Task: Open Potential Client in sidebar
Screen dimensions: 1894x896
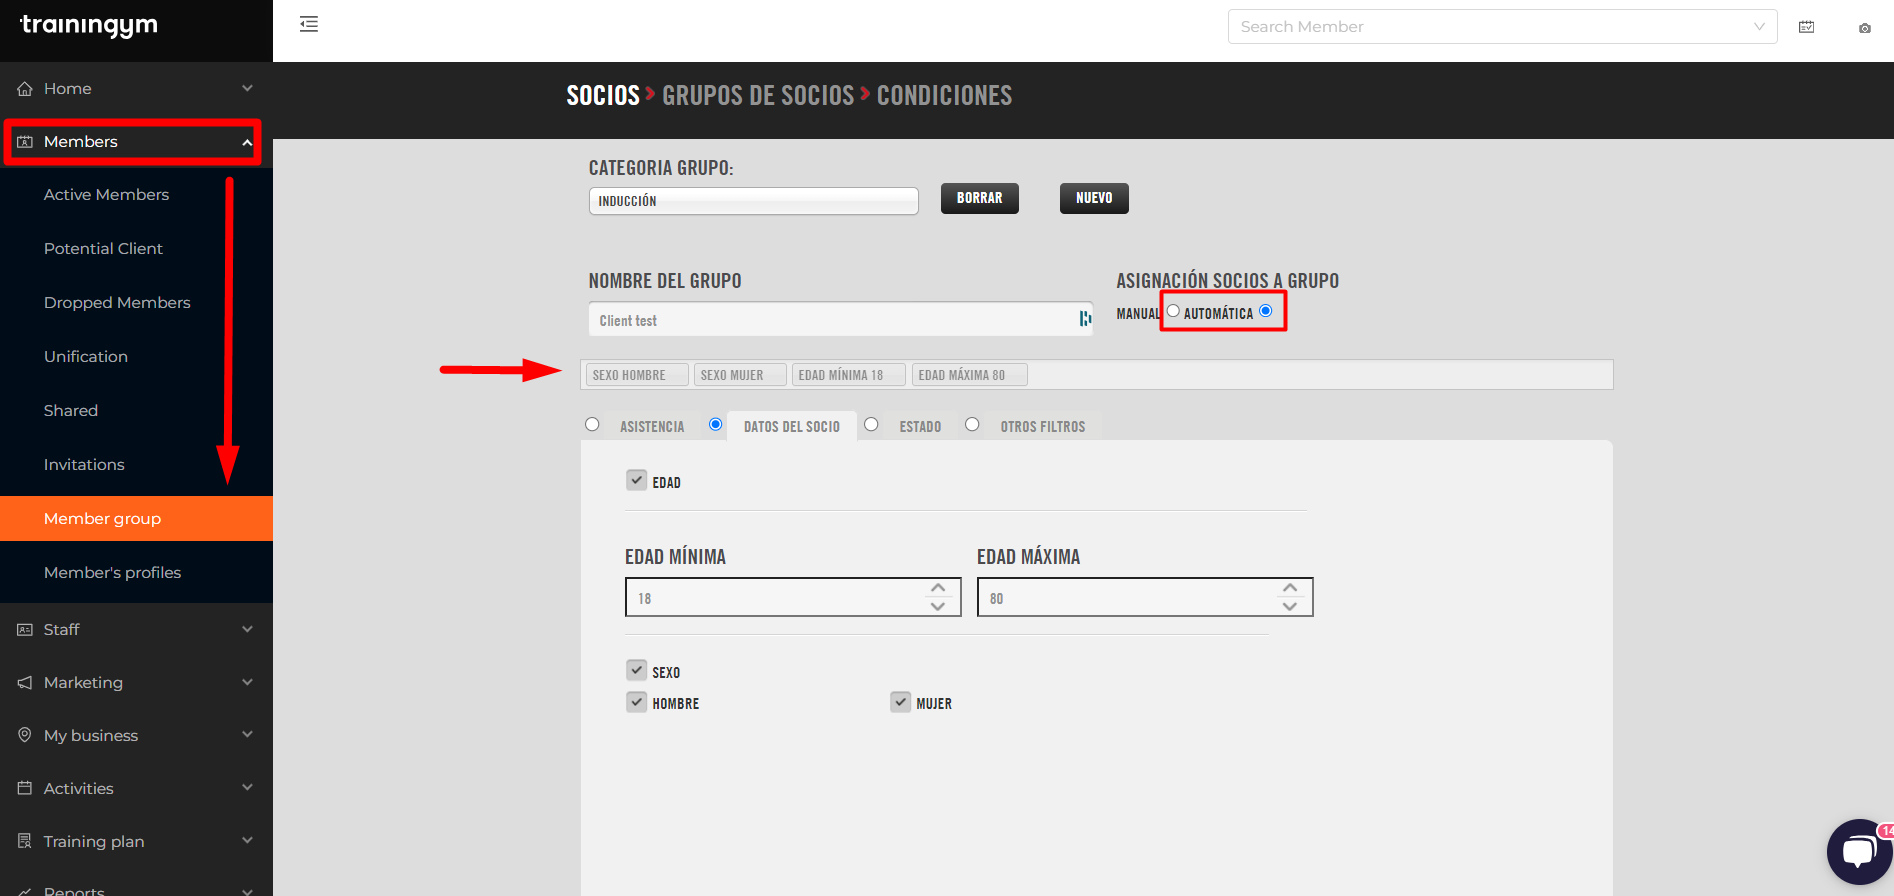Action: pyautogui.click(x=103, y=249)
